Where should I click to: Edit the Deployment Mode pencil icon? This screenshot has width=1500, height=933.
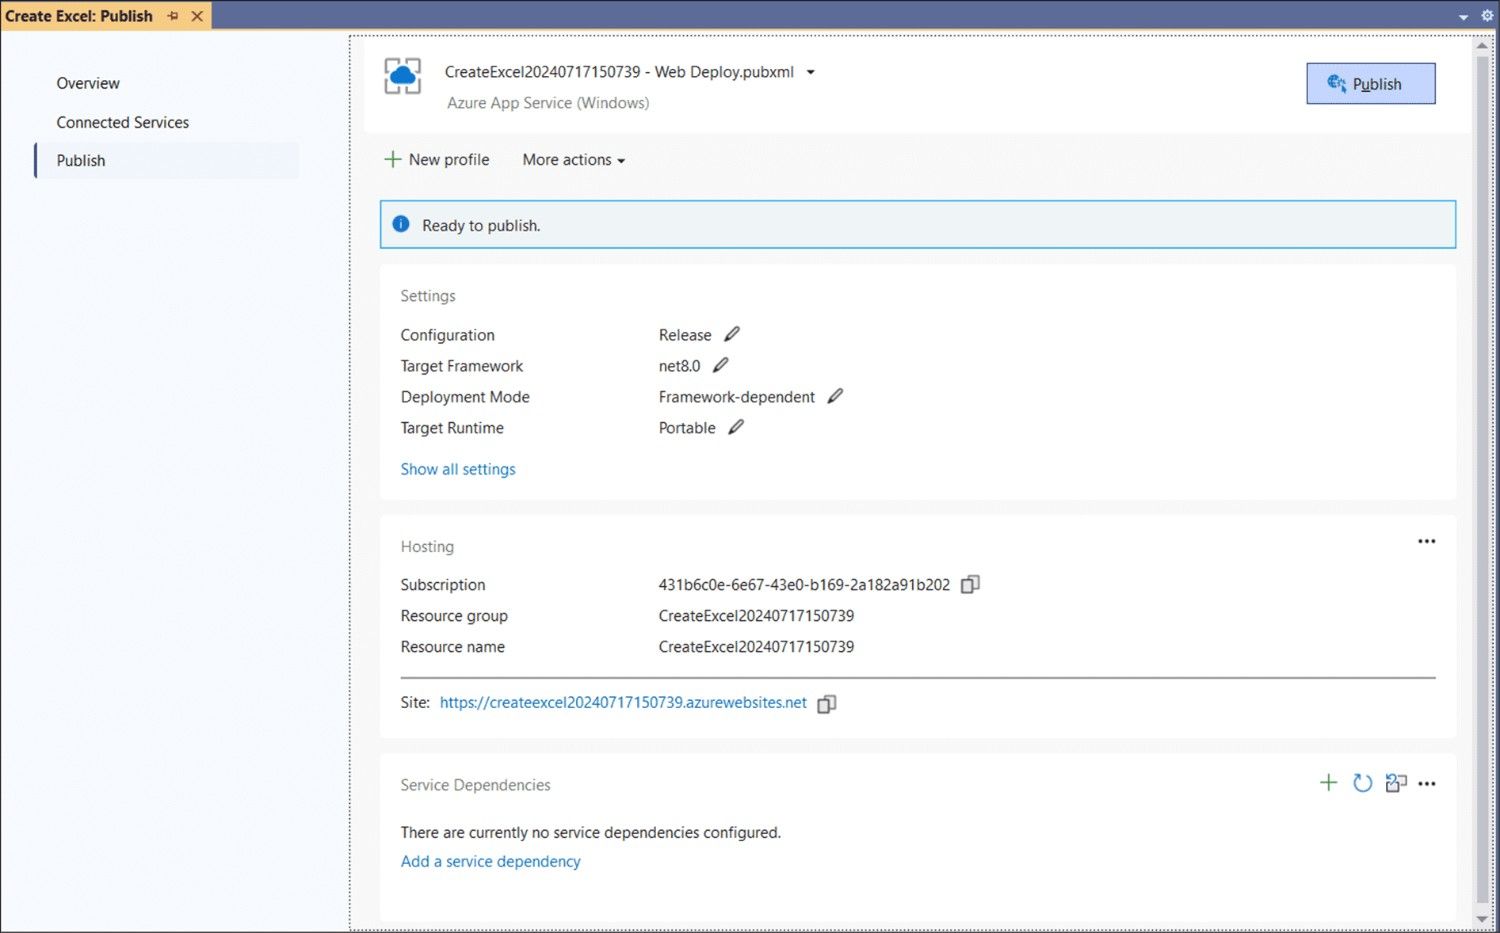[835, 396]
